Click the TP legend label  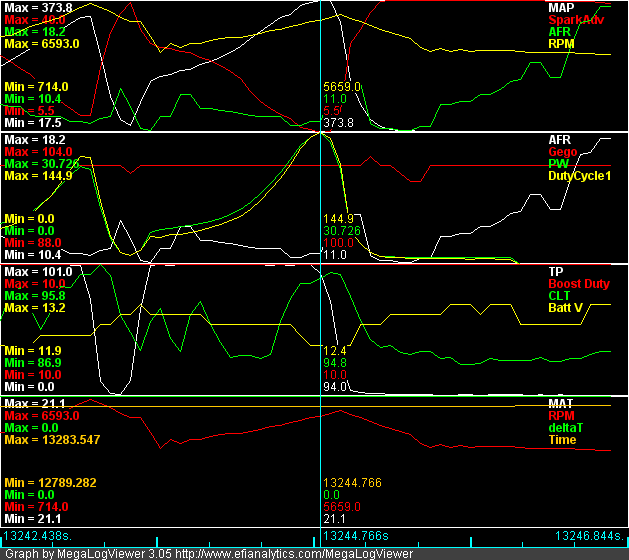pos(556,271)
